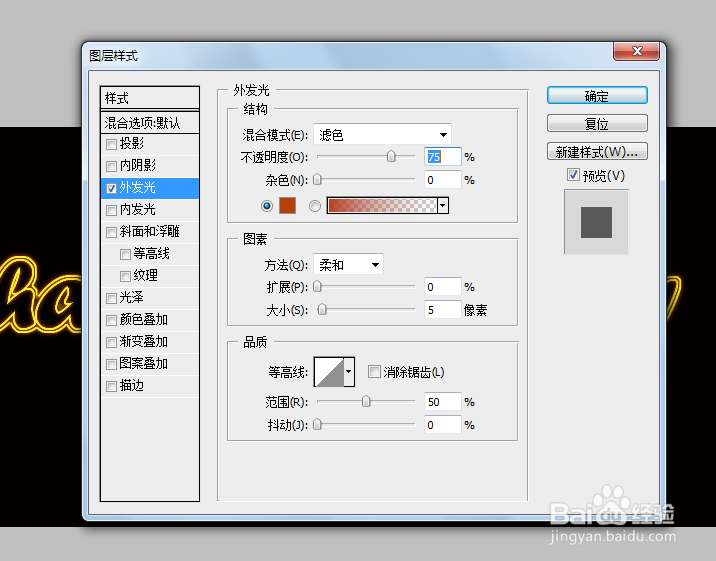716x561 pixels.
Task: Open the 内发光 style settings row
Action: click(x=150, y=210)
